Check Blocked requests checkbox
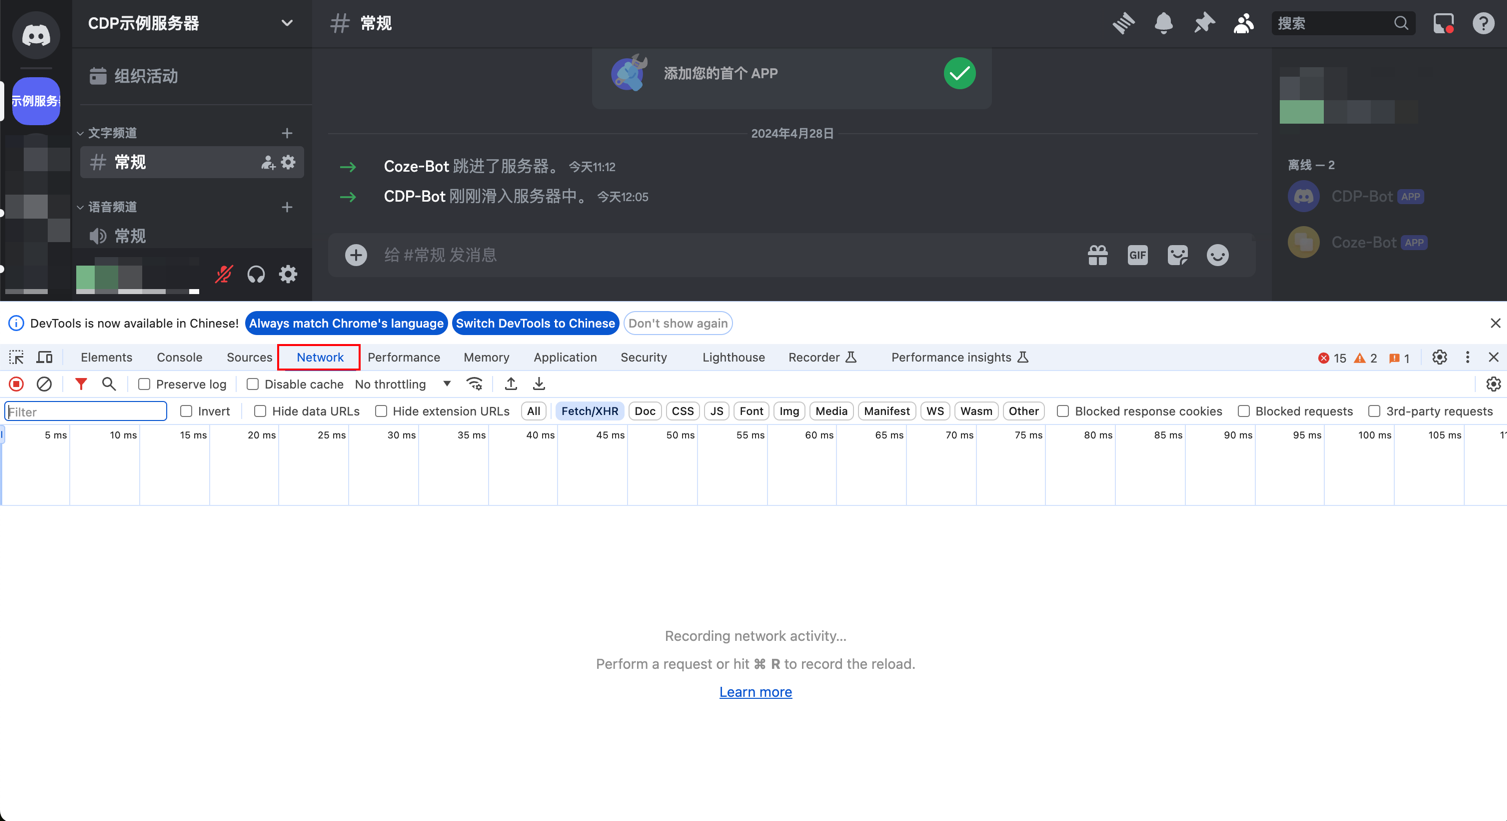The height and width of the screenshot is (821, 1507). pos(1244,411)
